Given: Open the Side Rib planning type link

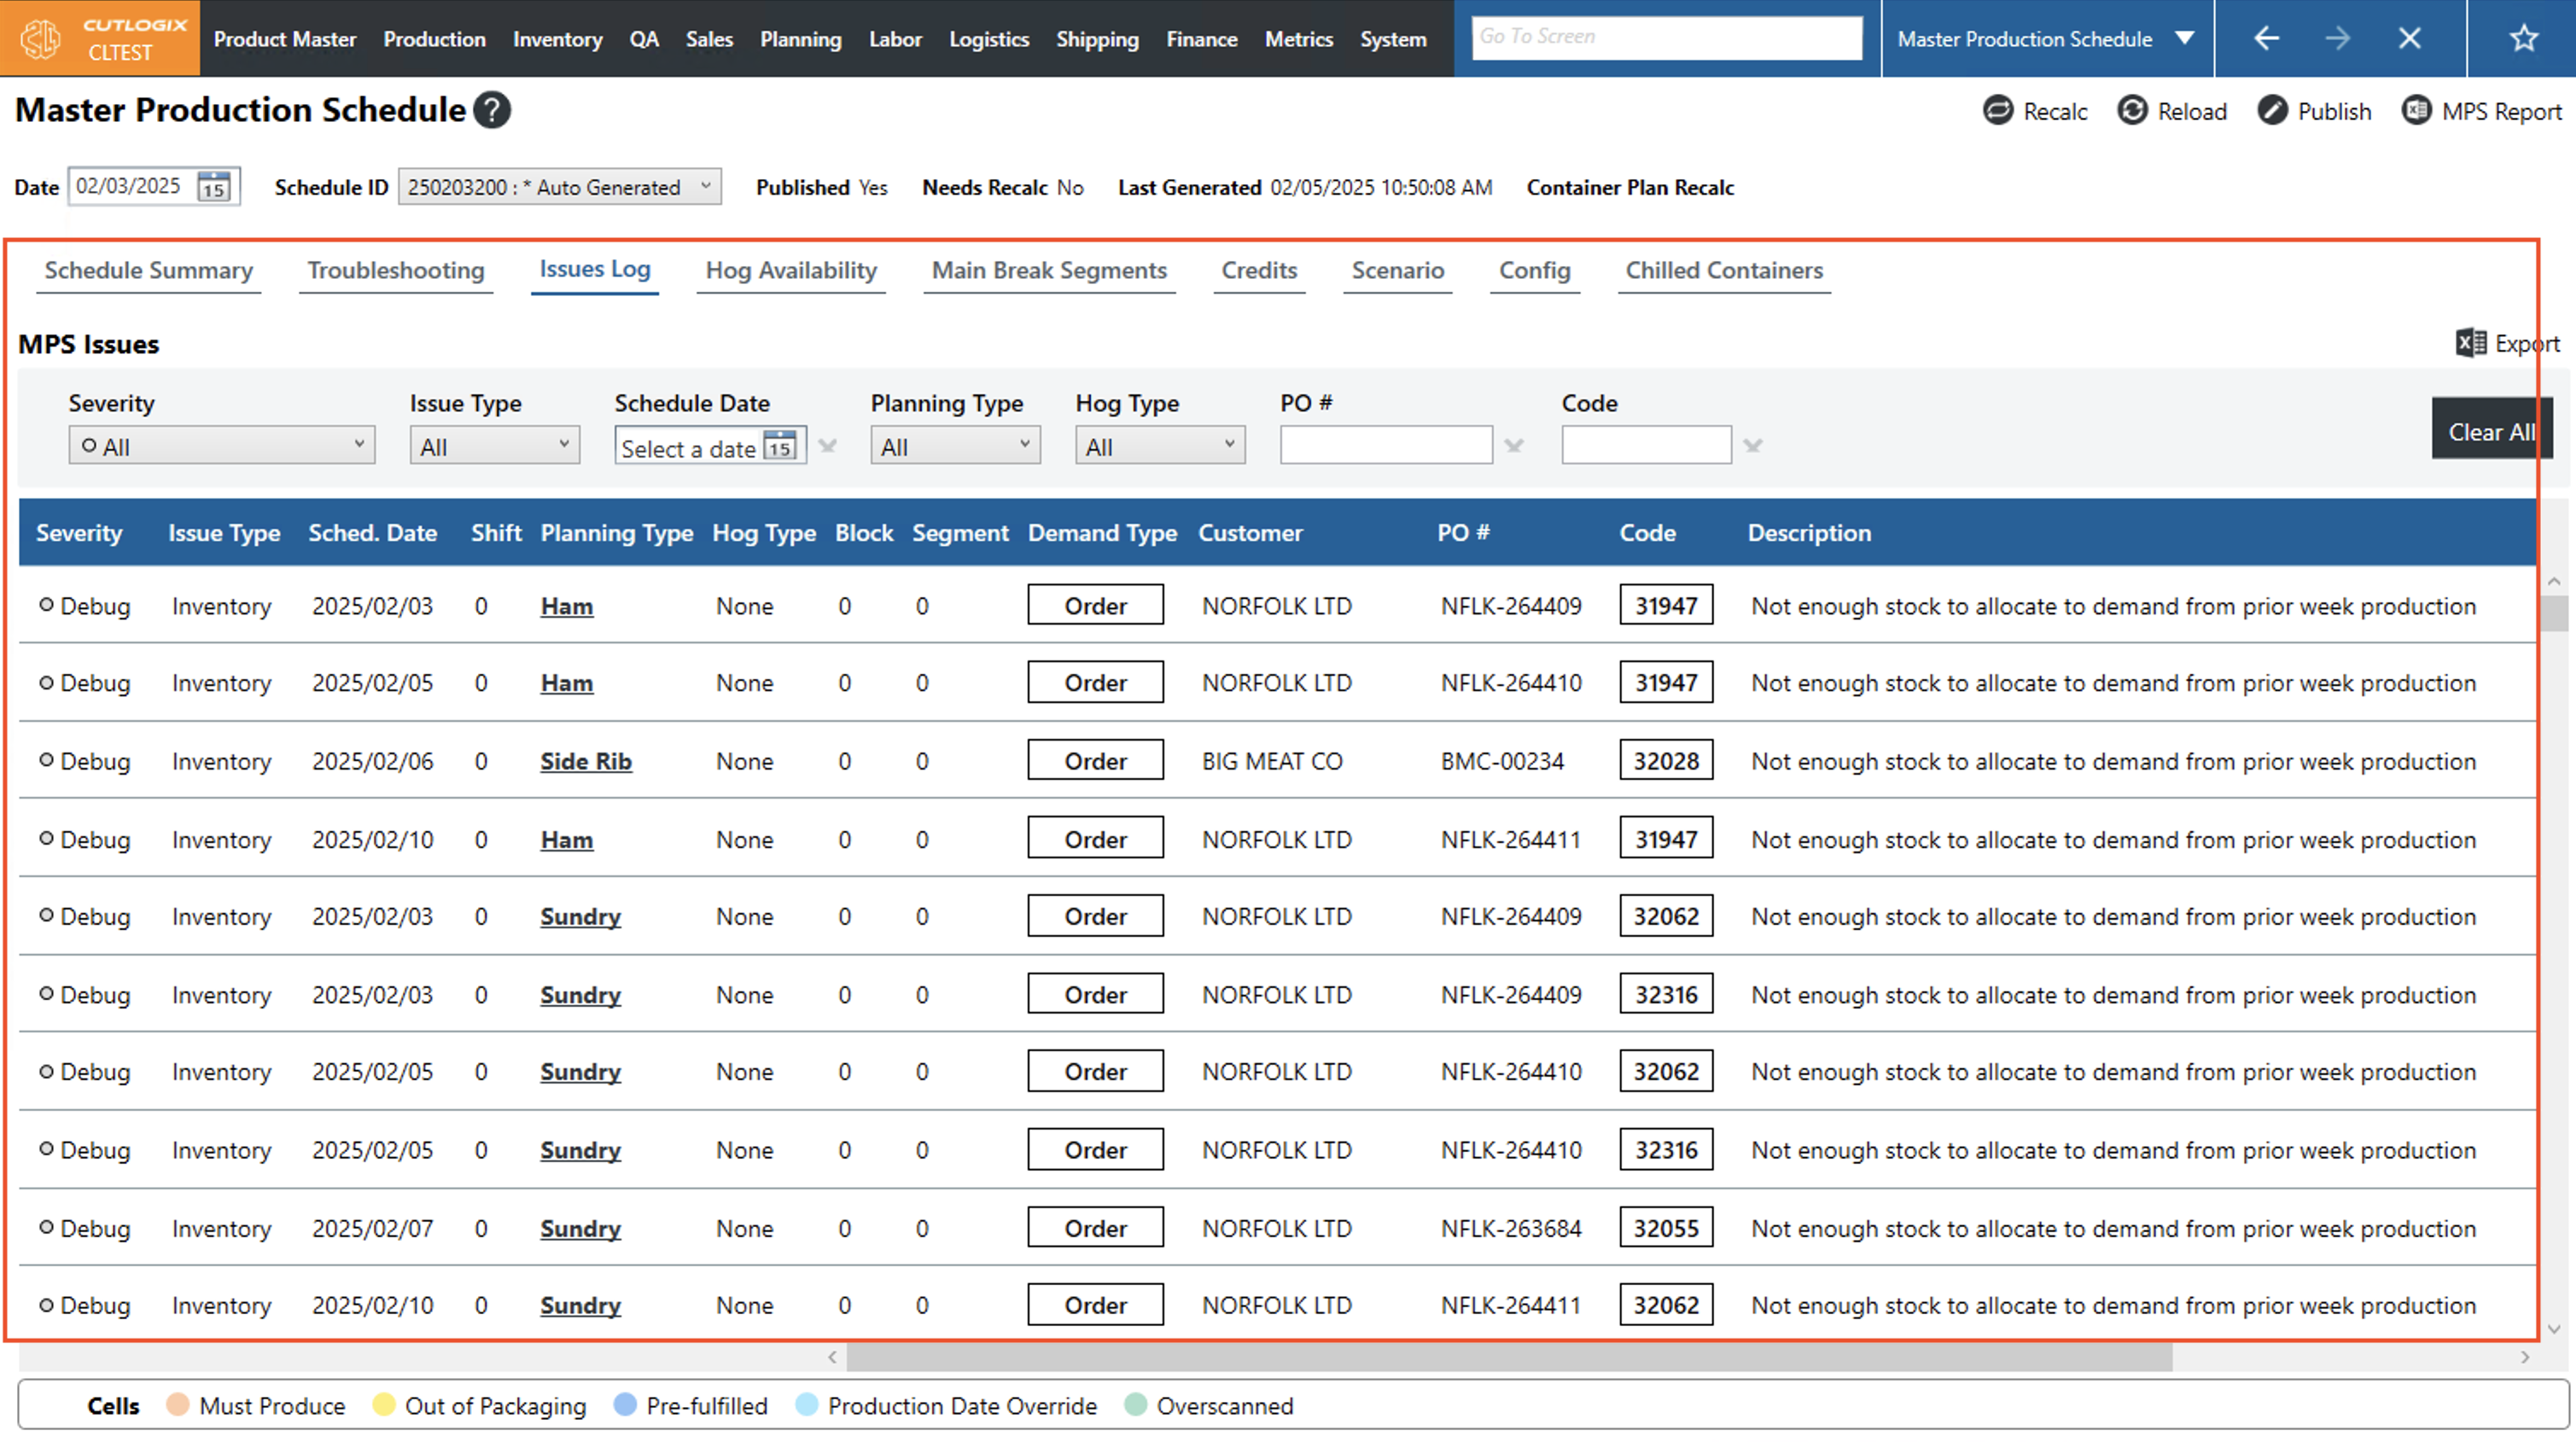Looking at the screenshot, I should point(585,761).
